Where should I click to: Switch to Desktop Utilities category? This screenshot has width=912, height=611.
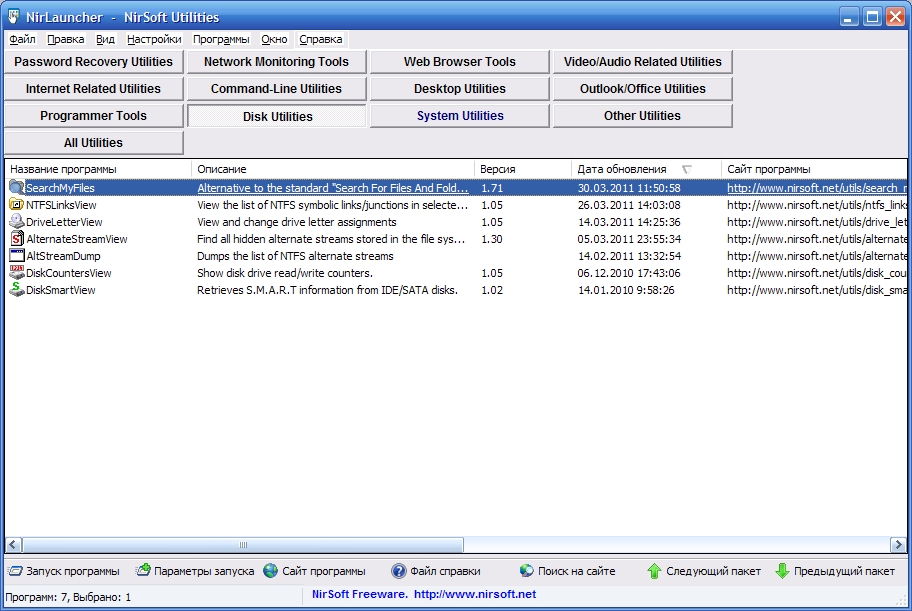point(459,88)
